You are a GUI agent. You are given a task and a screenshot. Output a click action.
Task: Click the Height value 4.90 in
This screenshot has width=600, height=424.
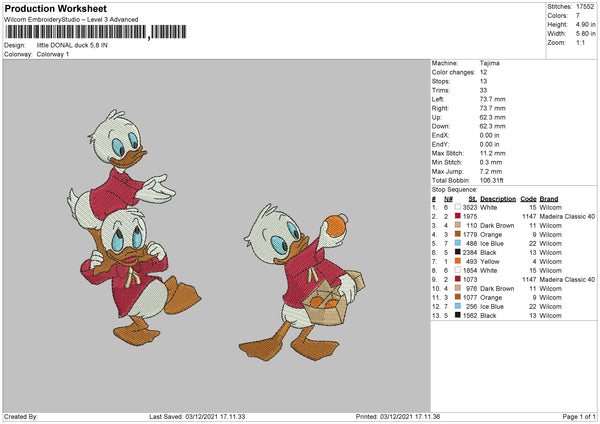point(585,24)
